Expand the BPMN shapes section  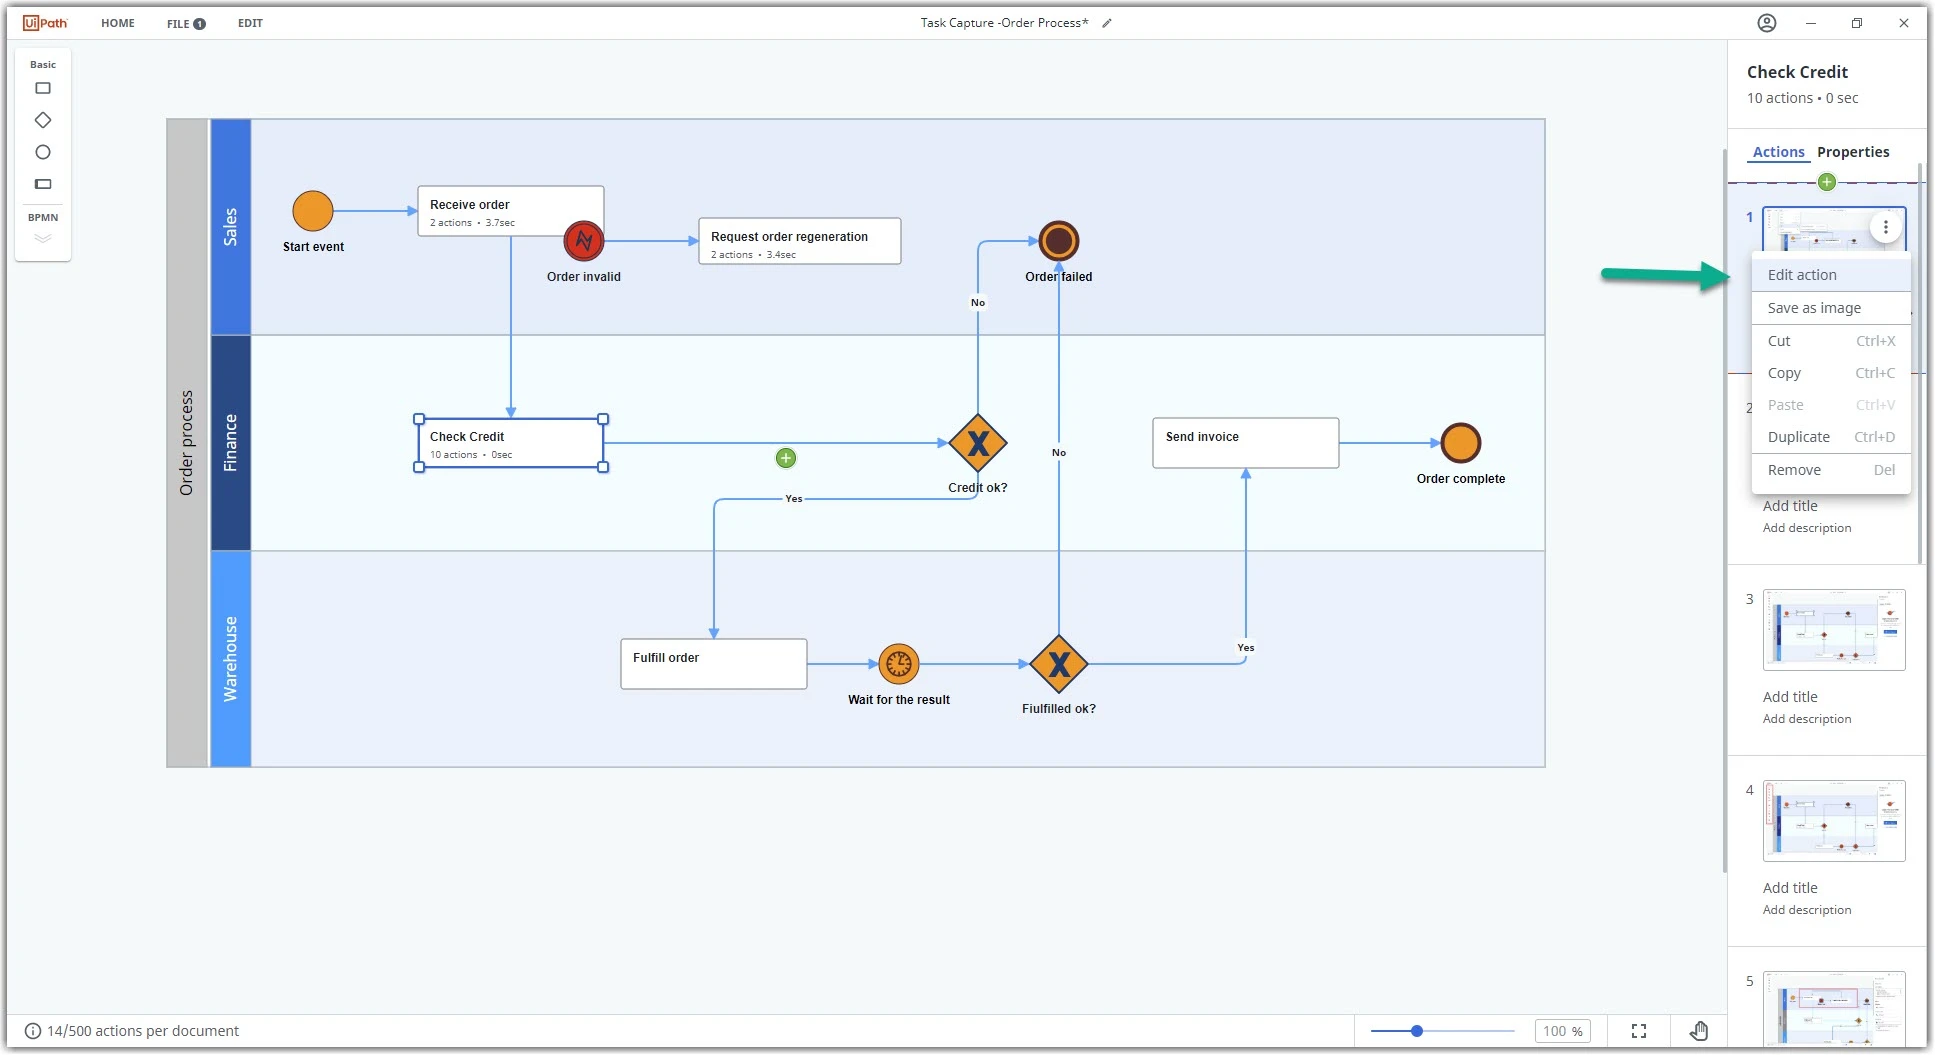[x=42, y=238]
